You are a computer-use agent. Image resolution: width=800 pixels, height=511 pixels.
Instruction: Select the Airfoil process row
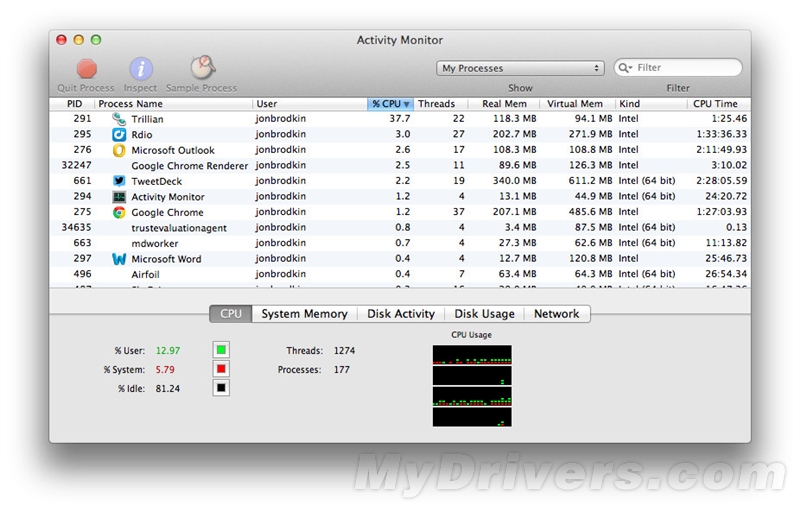point(400,274)
